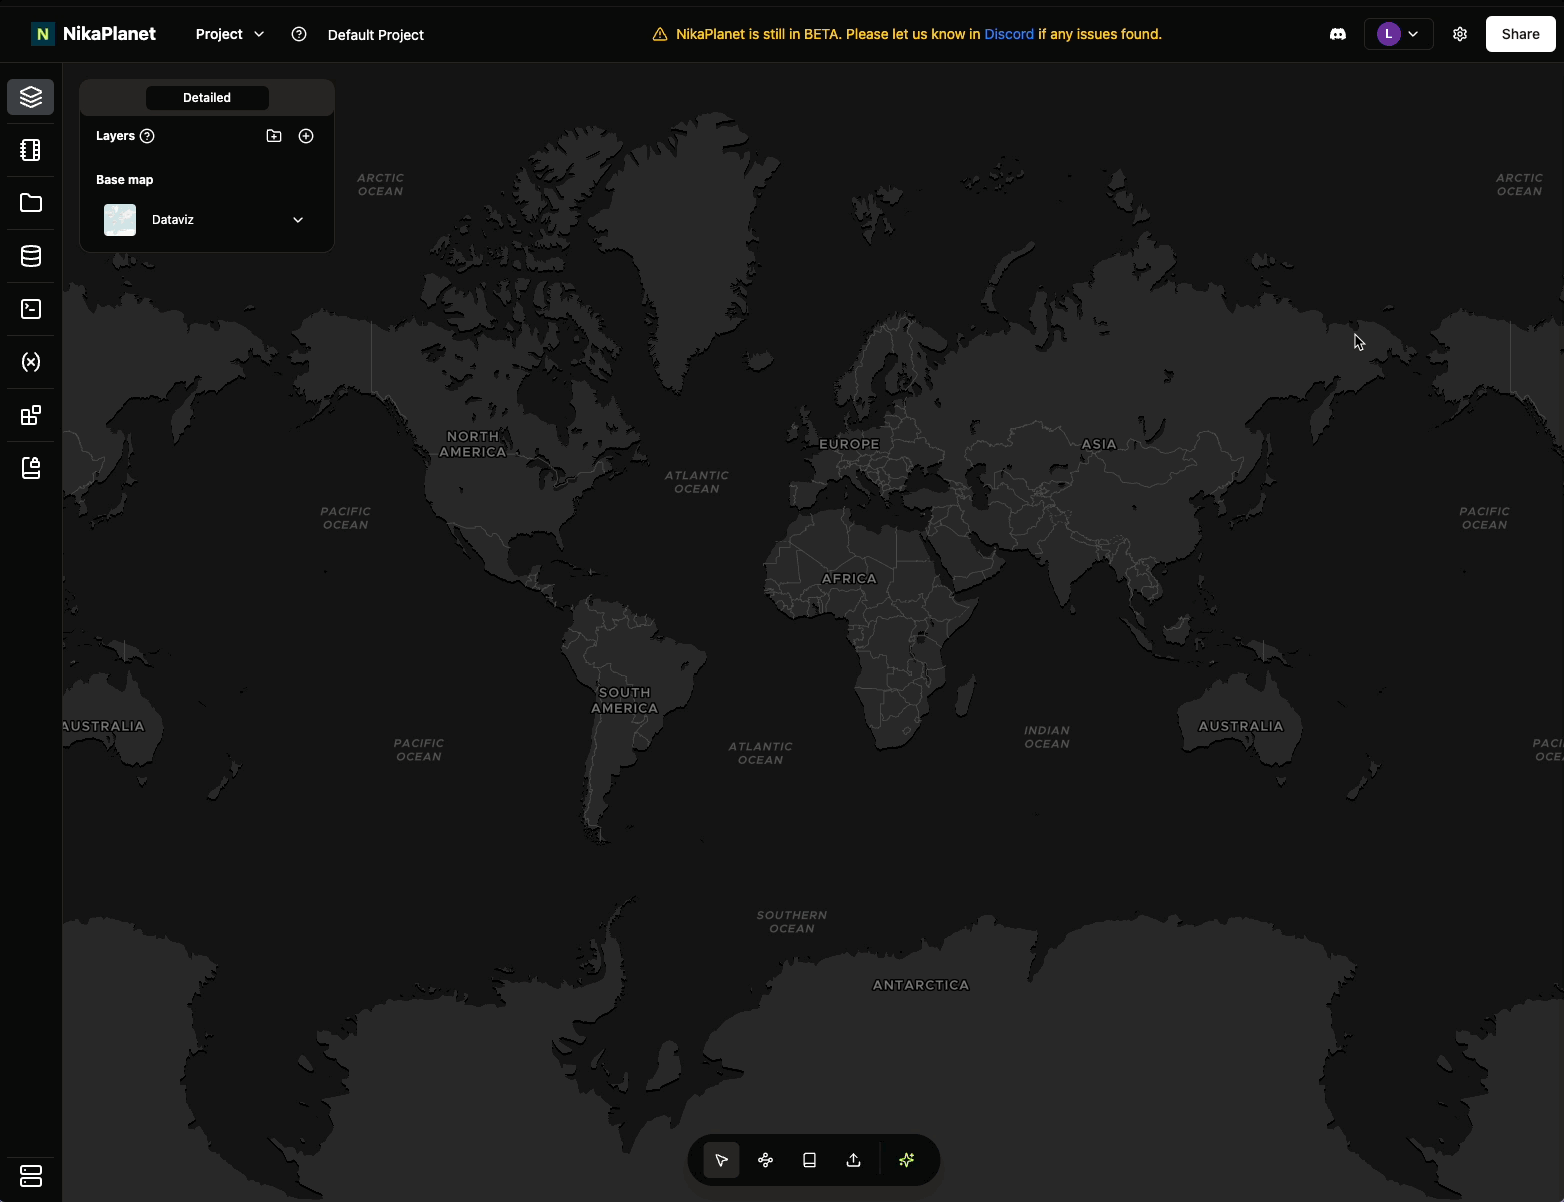Expand the Dataviz base map dropdown
Viewport: 1564px width, 1202px height.
click(297, 219)
